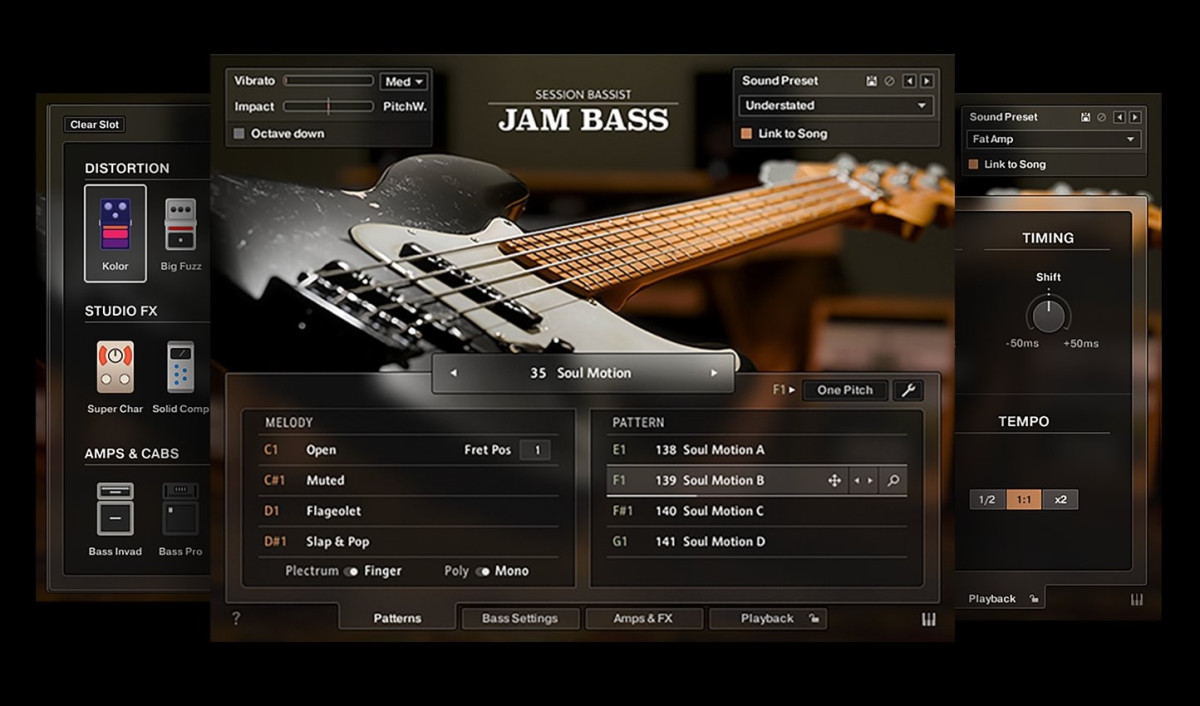Viewport: 1200px width, 706px height.
Task: Select the PitchW. label next to Impact
Action: pos(405,106)
